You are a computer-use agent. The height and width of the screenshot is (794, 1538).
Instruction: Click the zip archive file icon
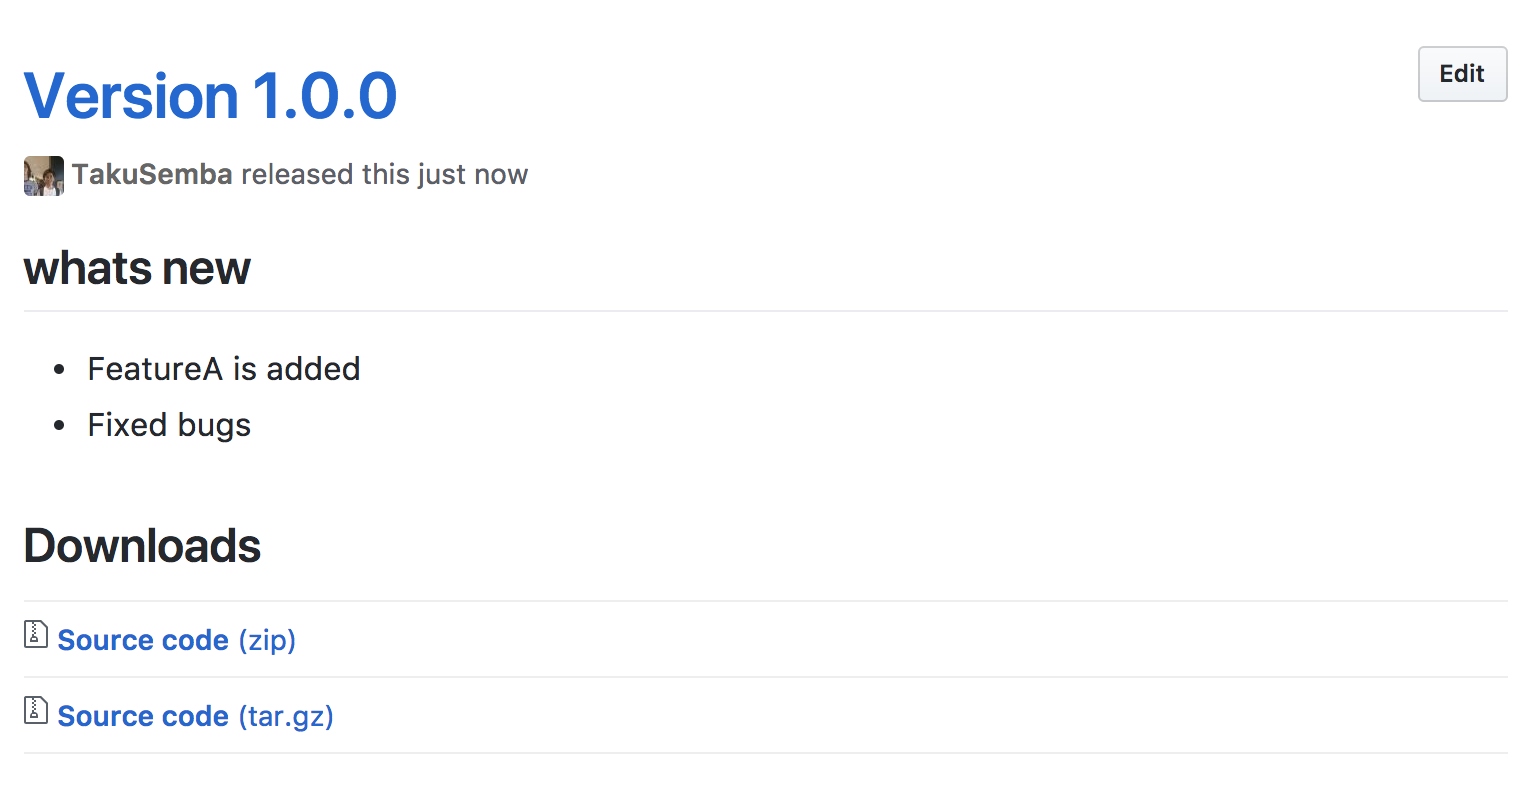click(36, 634)
